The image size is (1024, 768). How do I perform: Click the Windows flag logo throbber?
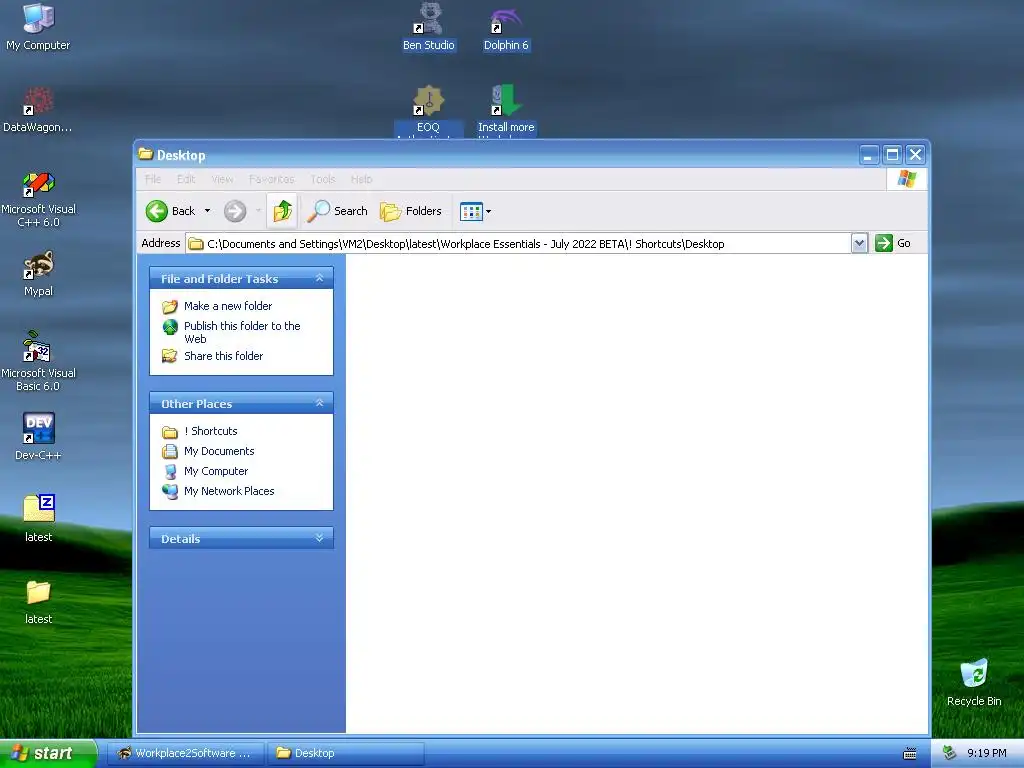[x=906, y=178]
